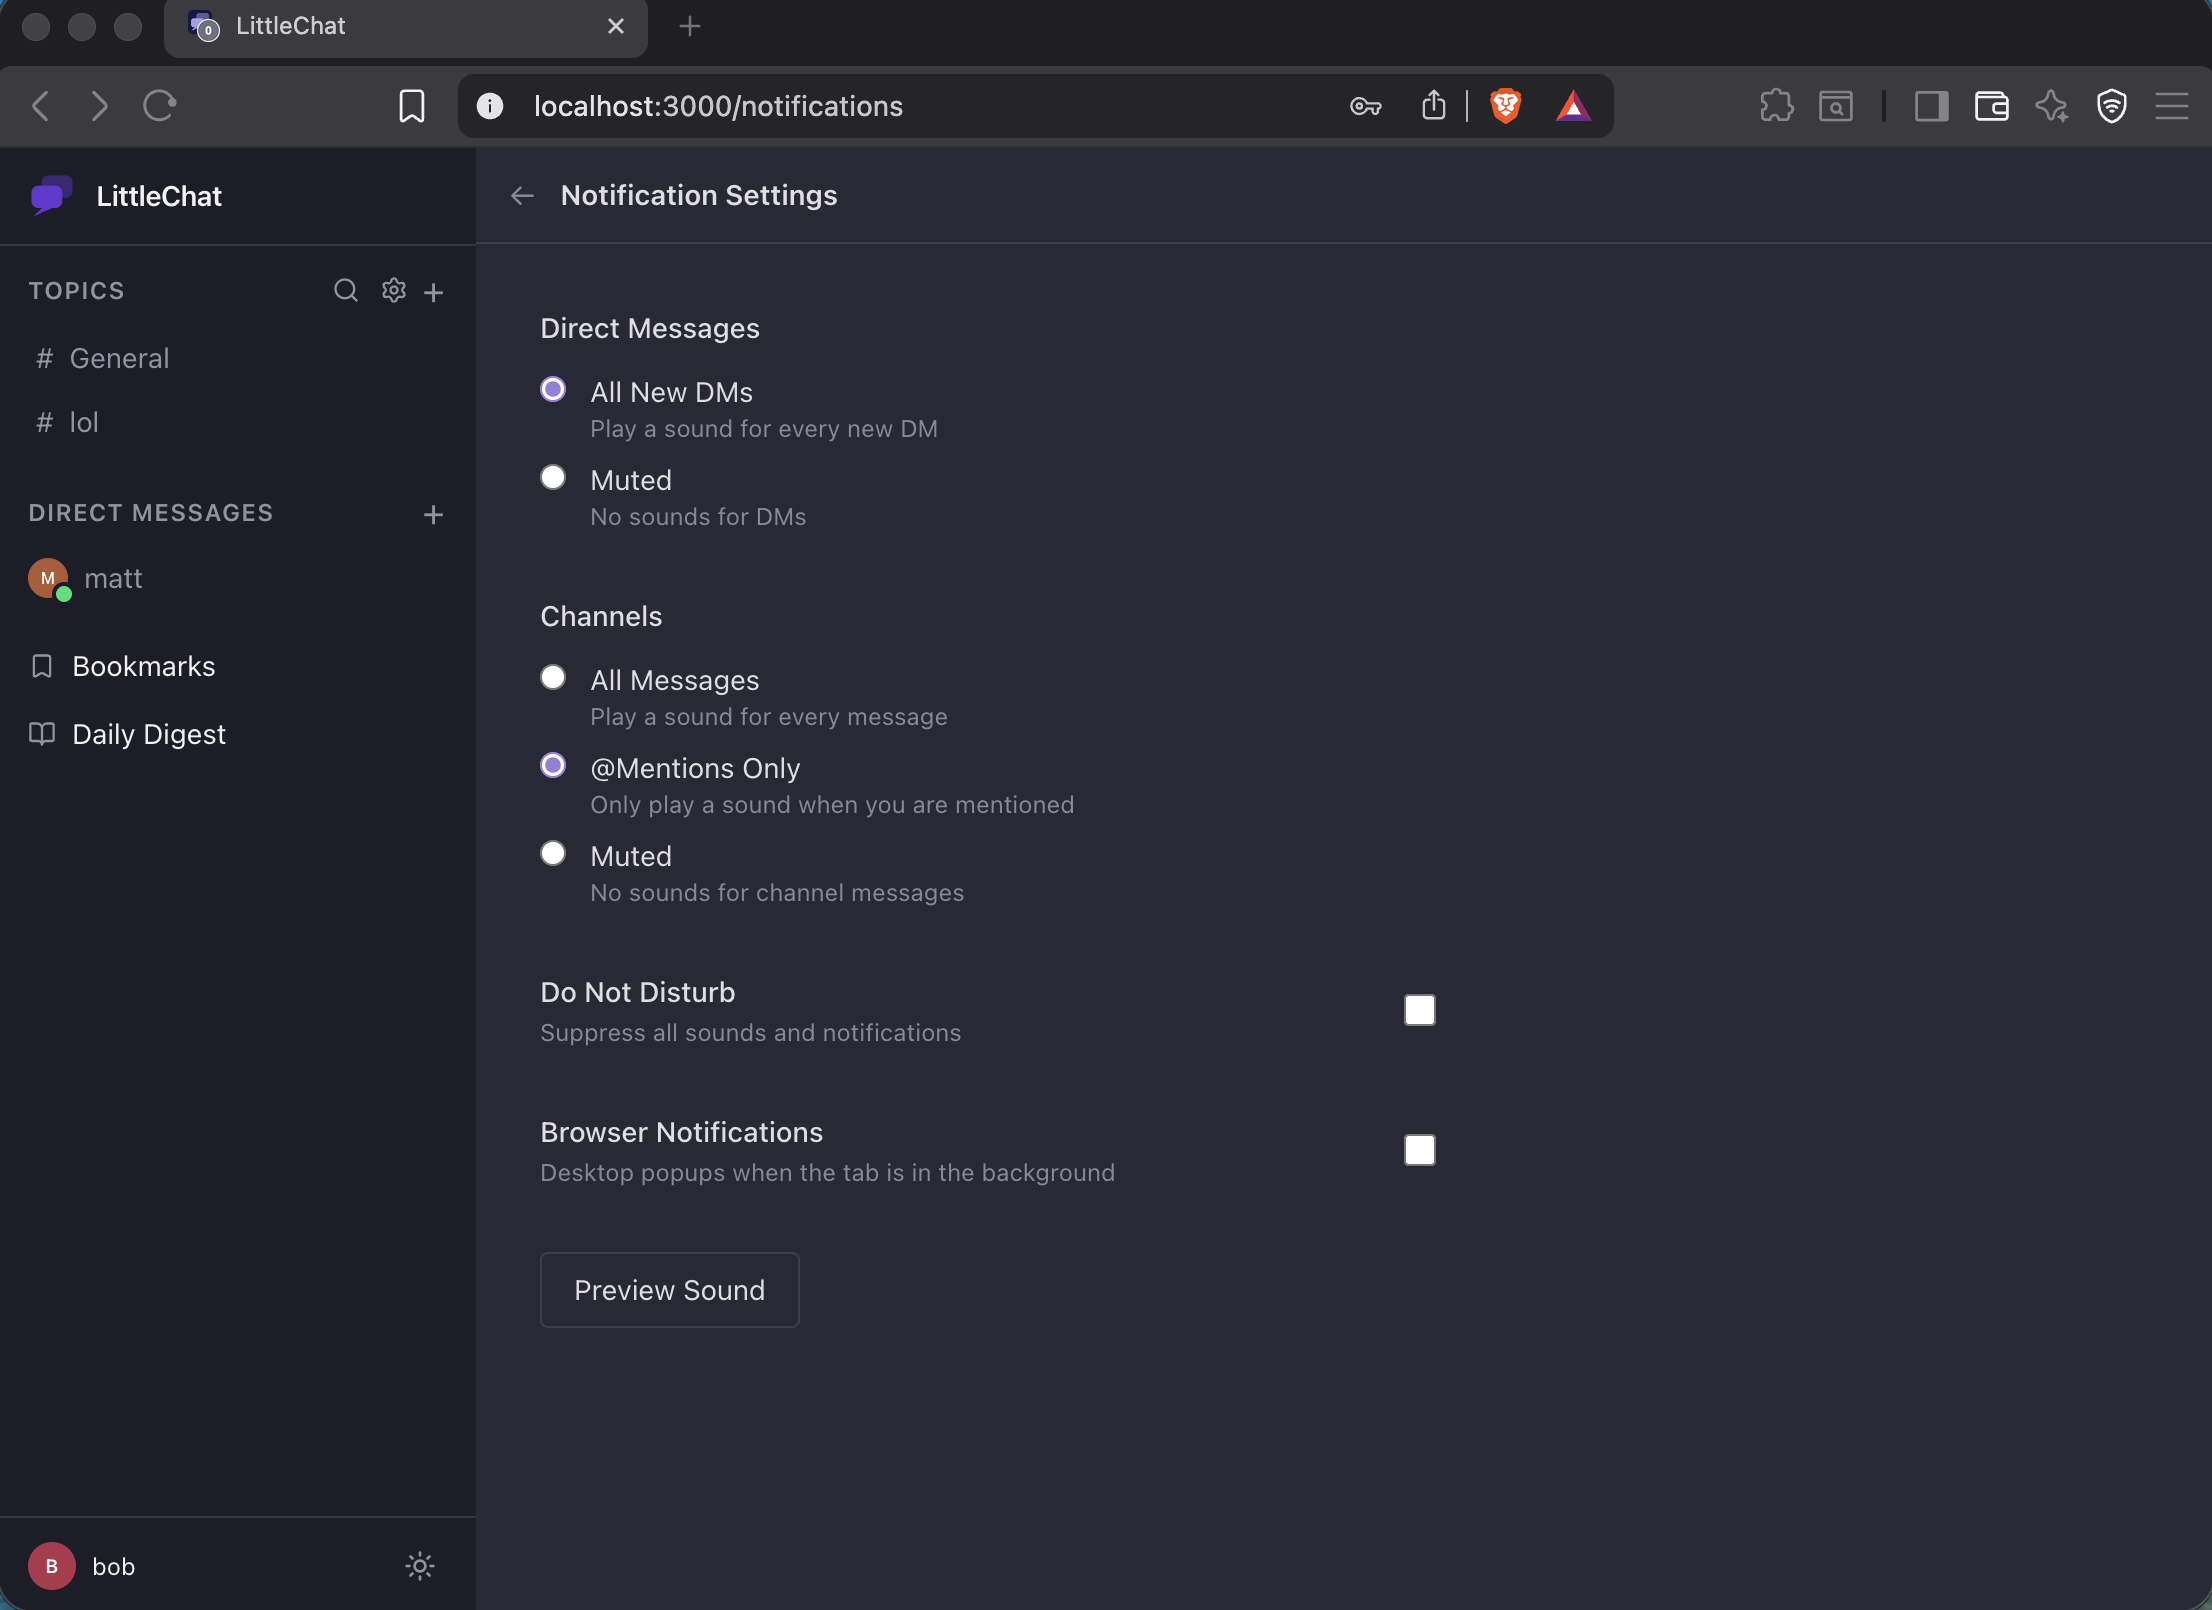Bookmark the current page
Viewport: 2212px width, 1610px height.
[411, 106]
